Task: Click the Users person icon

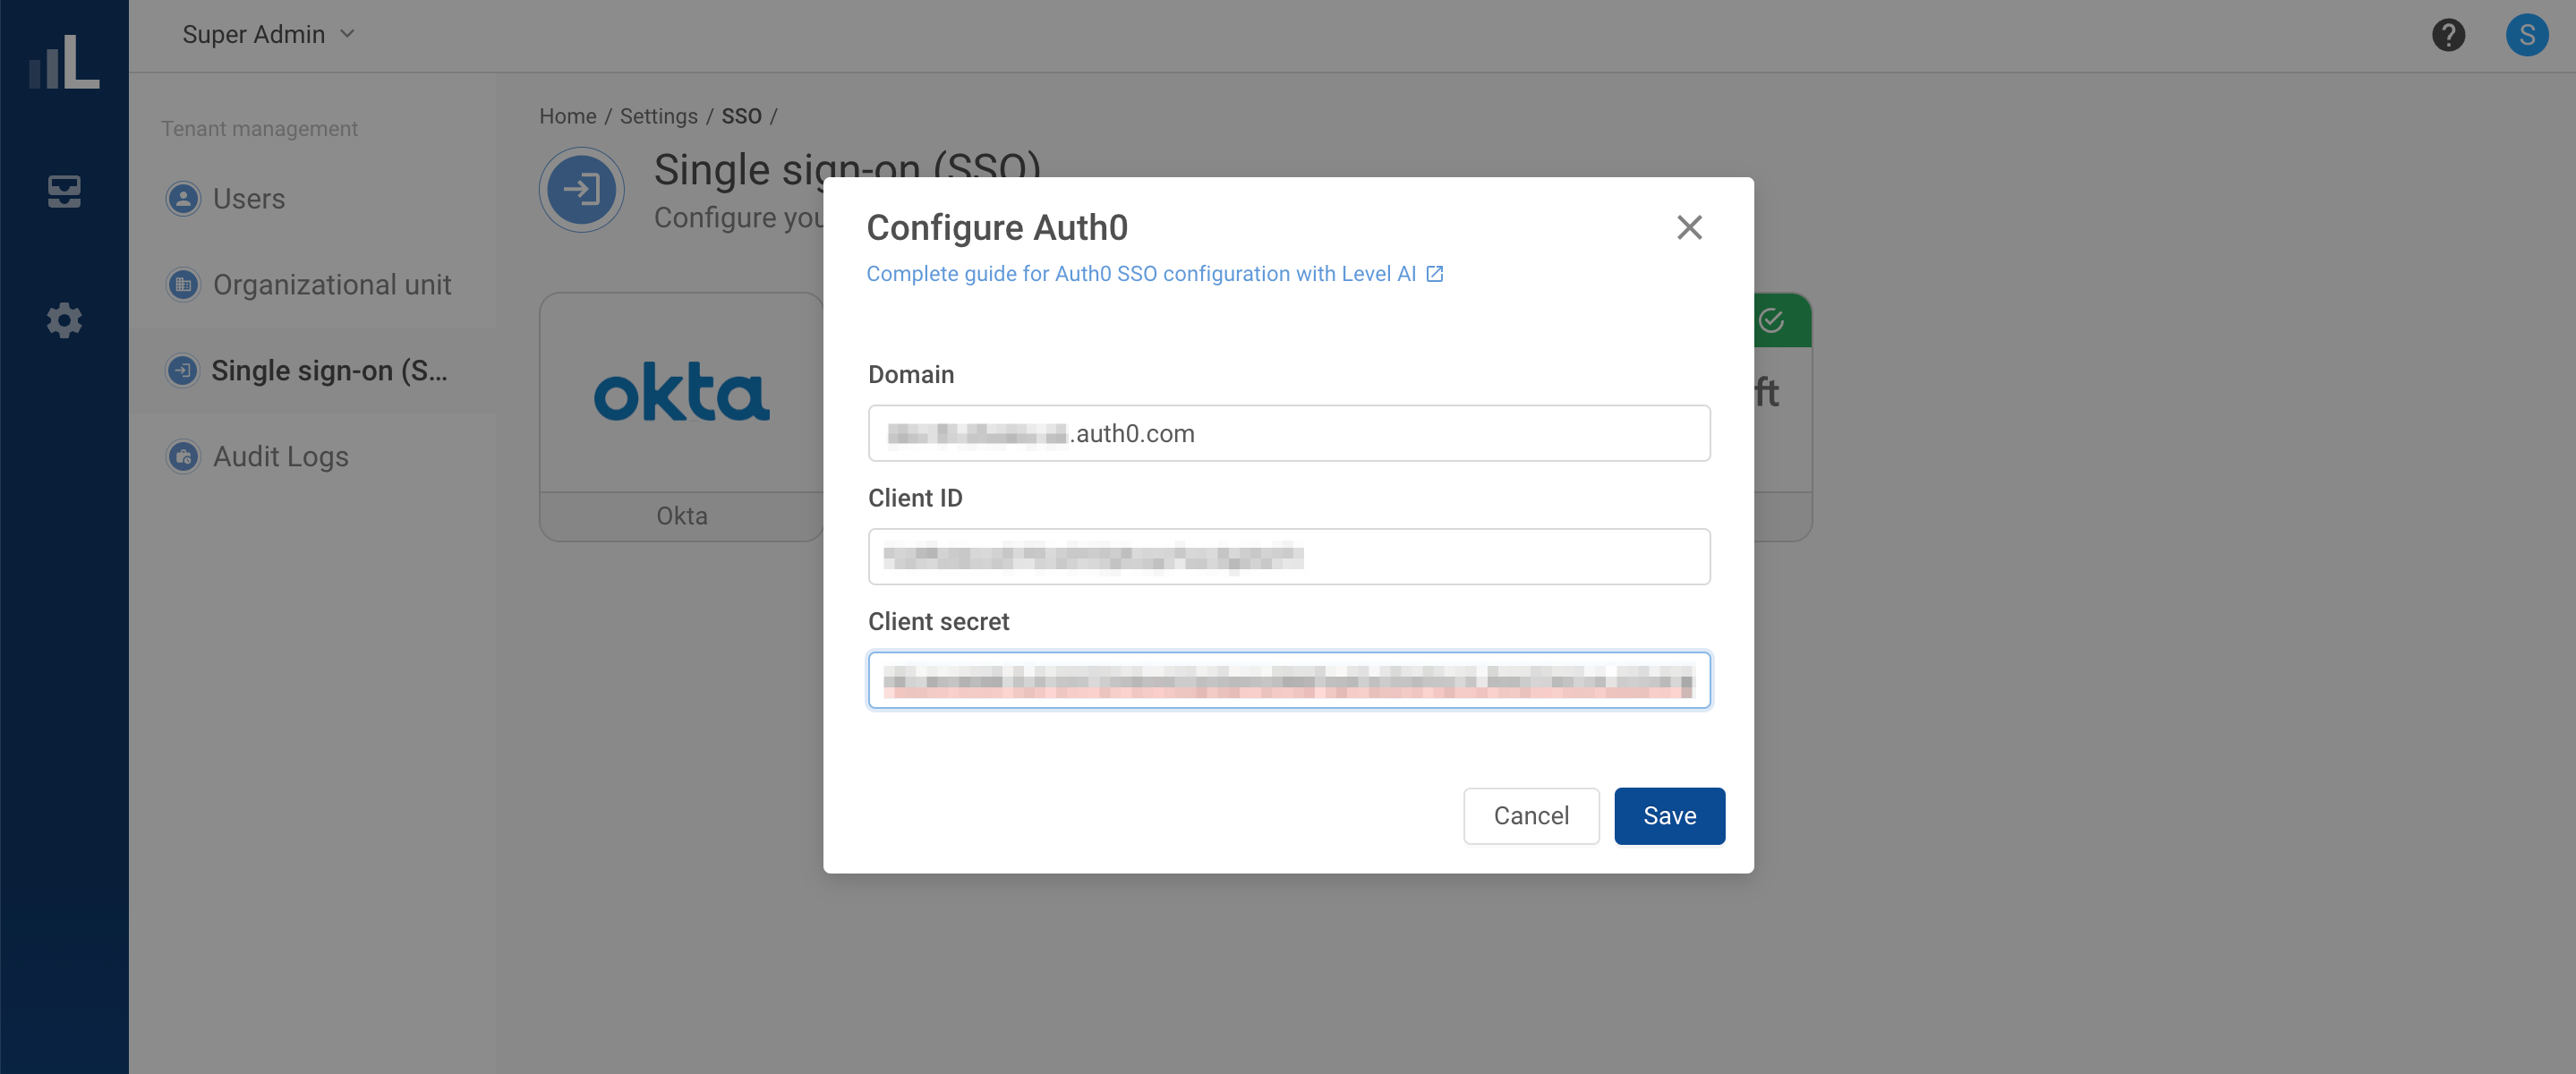Action: tap(183, 199)
